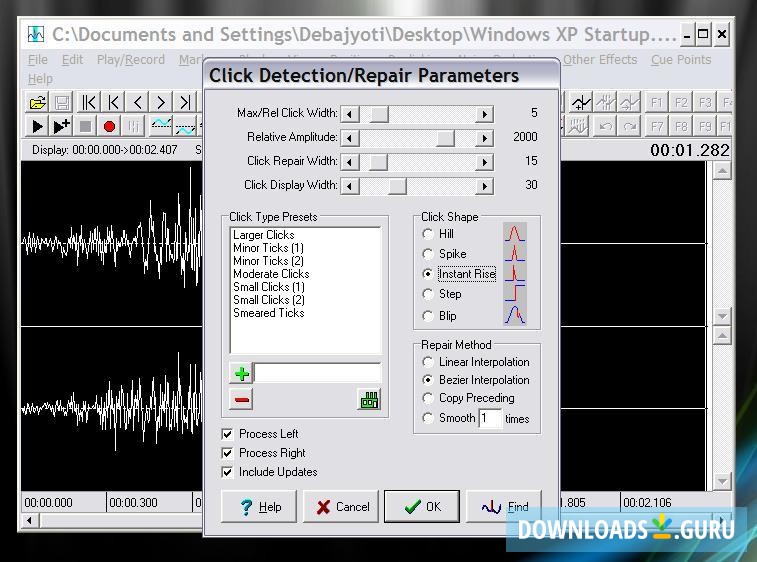The height and width of the screenshot is (562, 757).
Task: Click the Play-plus toolbar icon
Action: (62, 126)
